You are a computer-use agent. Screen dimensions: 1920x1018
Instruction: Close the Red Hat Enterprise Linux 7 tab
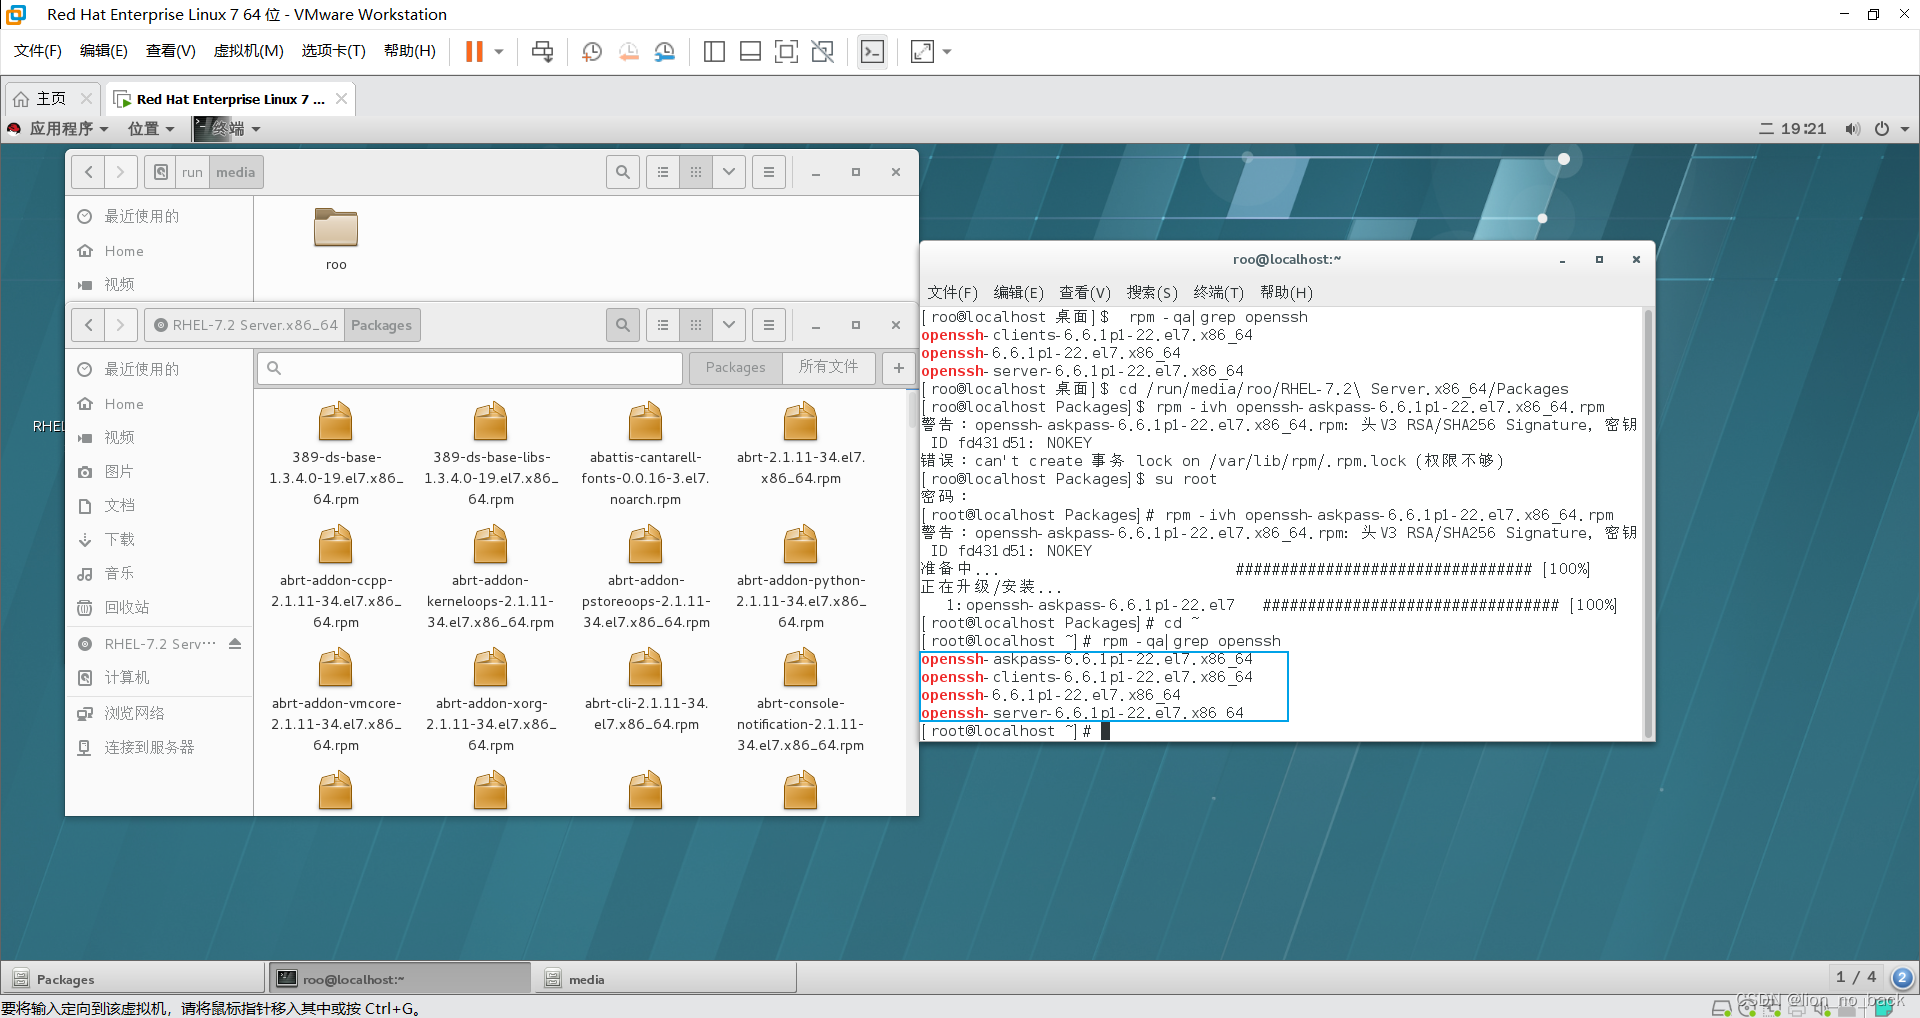[342, 98]
